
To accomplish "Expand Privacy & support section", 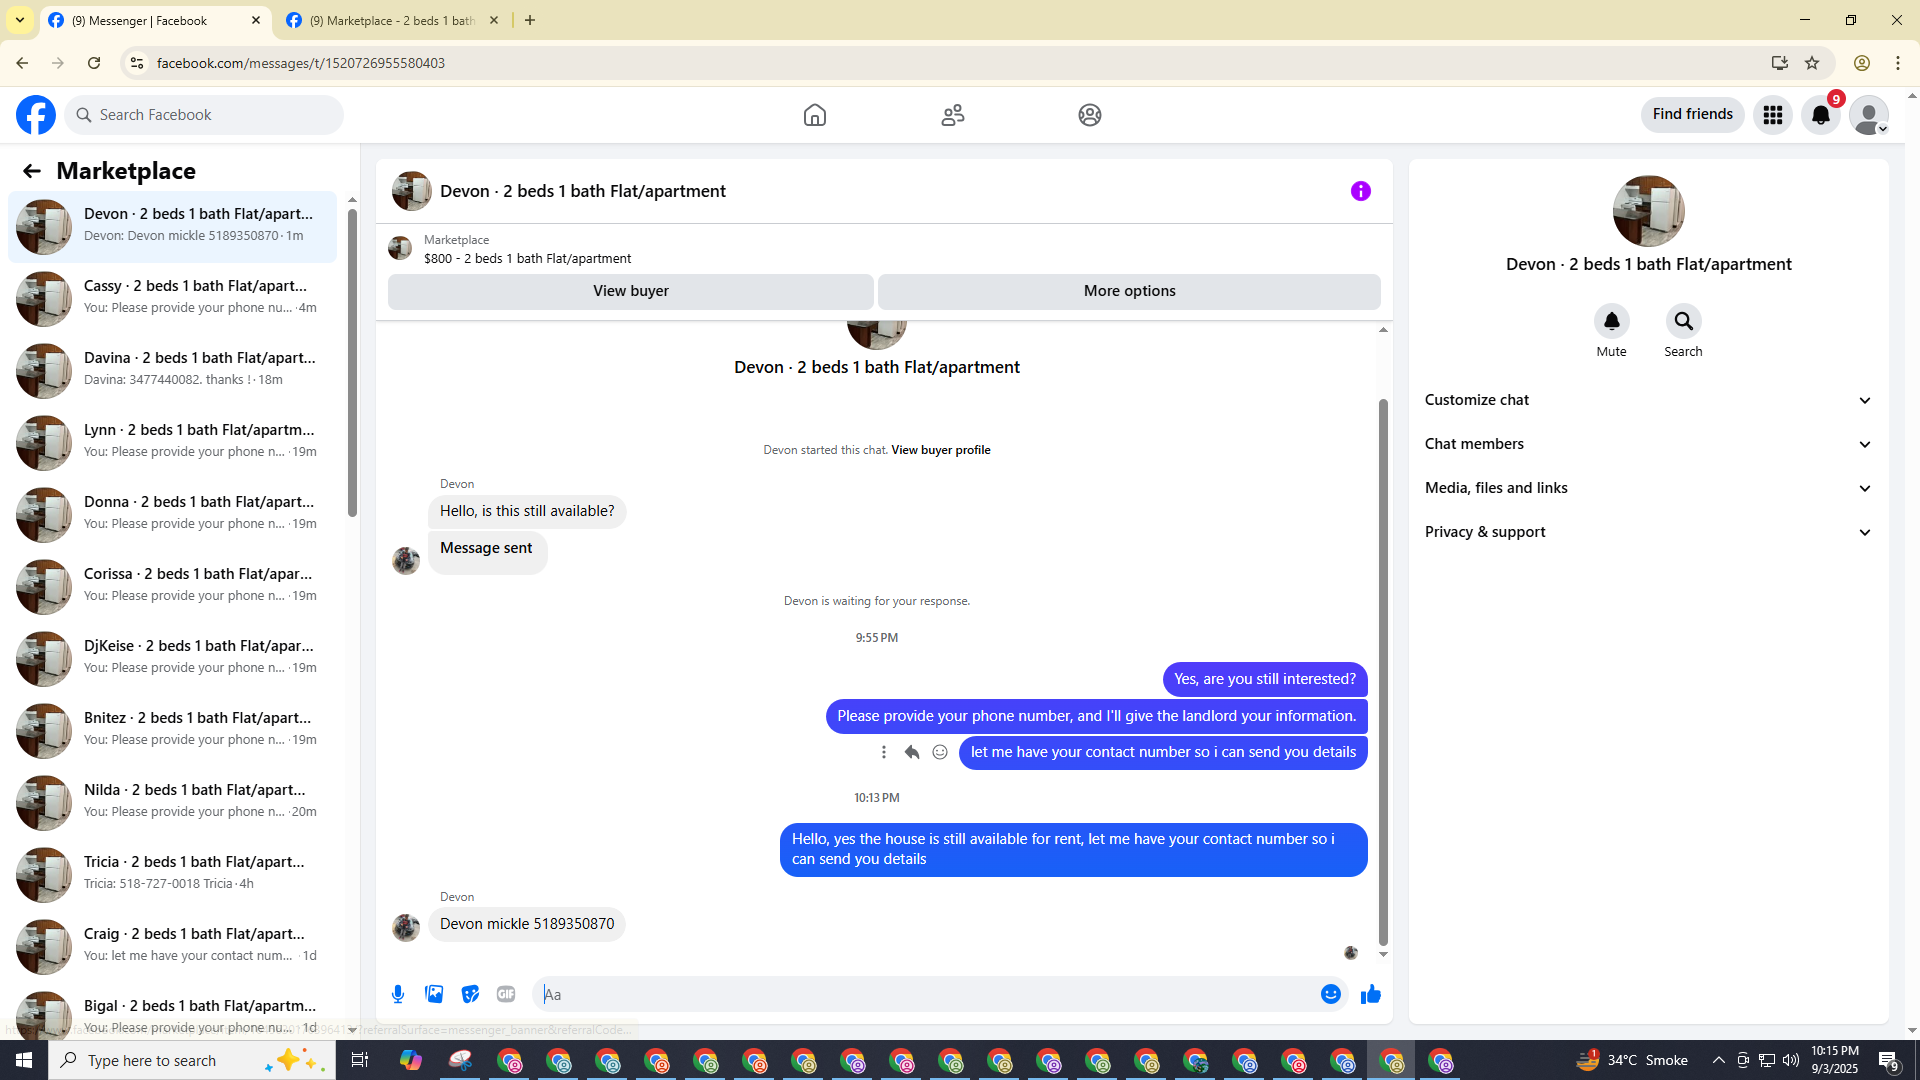I will (1648, 532).
